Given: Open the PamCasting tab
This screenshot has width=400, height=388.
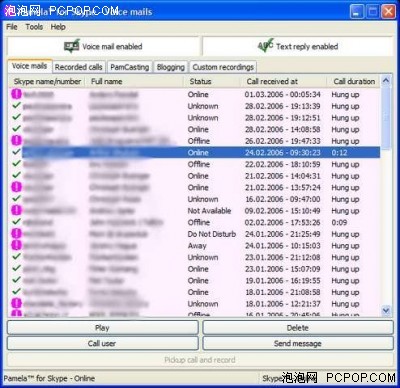Looking at the screenshot, I should (x=130, y=67).
